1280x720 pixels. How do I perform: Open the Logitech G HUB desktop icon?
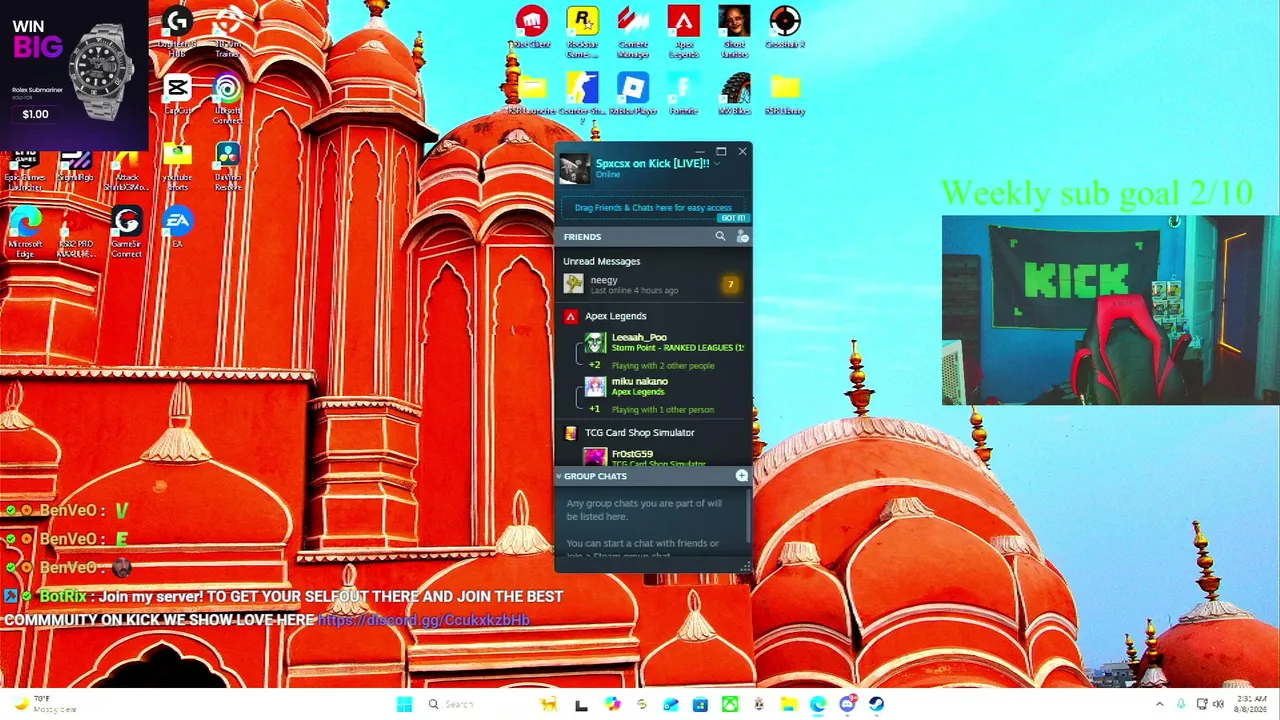[x=177, y=31]
